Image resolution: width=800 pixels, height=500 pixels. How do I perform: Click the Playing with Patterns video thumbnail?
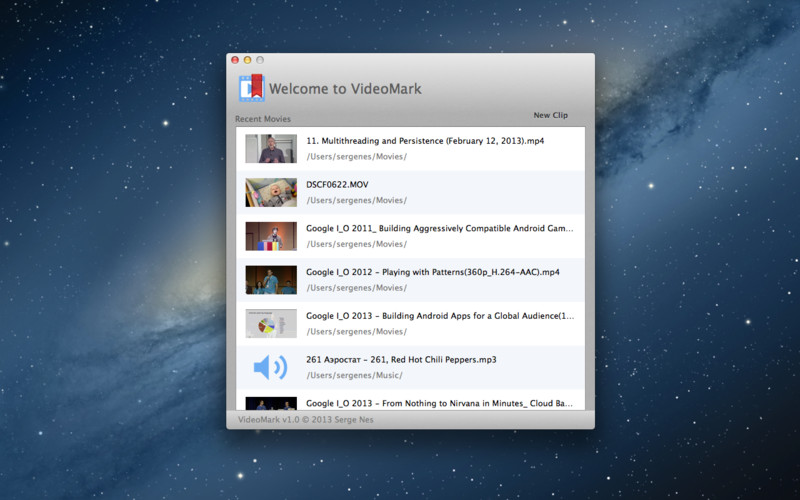click(x=271, y=280)
